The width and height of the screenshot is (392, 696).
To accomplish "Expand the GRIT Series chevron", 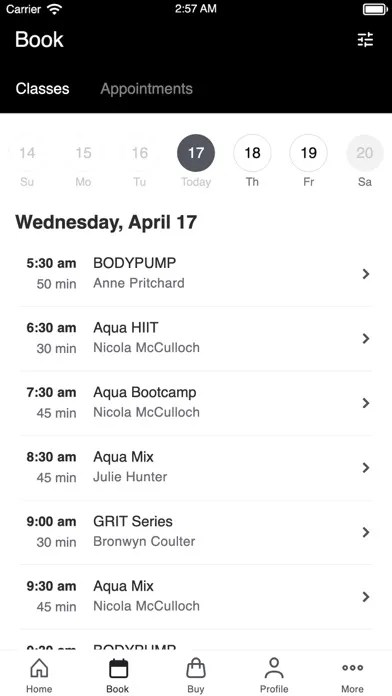I will [366, 532].
